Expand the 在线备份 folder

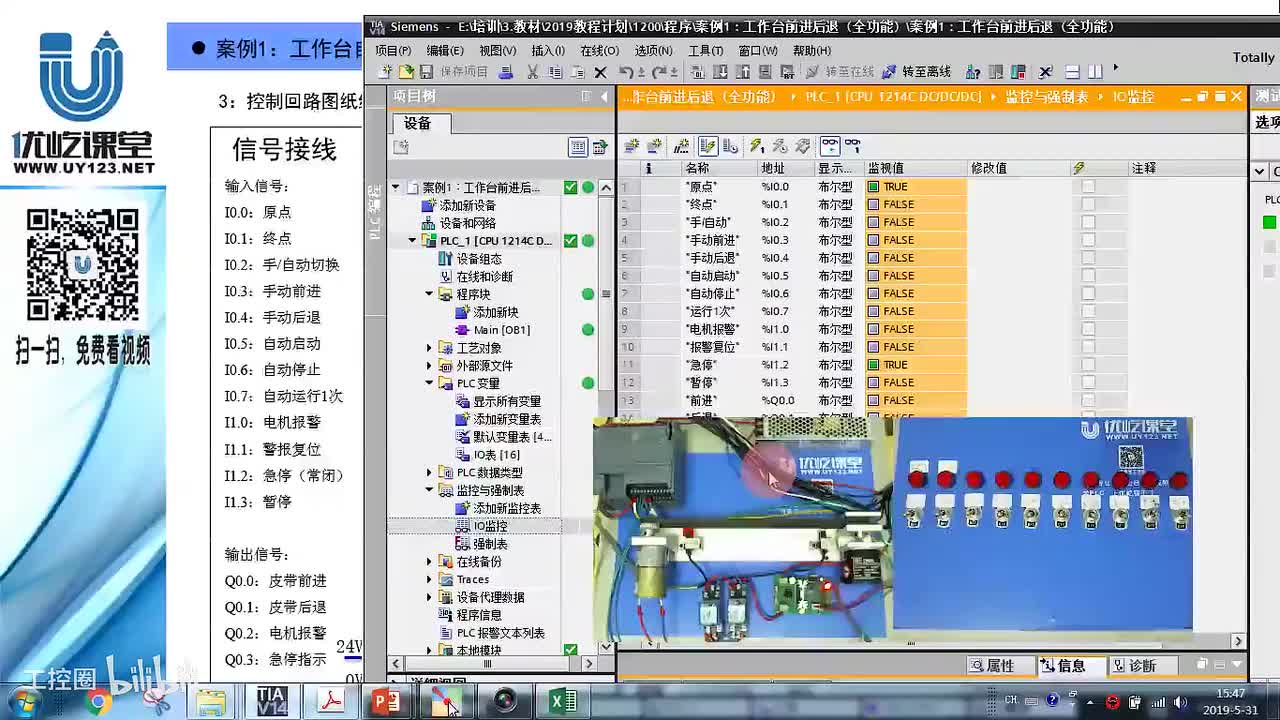tap(430, 562)
